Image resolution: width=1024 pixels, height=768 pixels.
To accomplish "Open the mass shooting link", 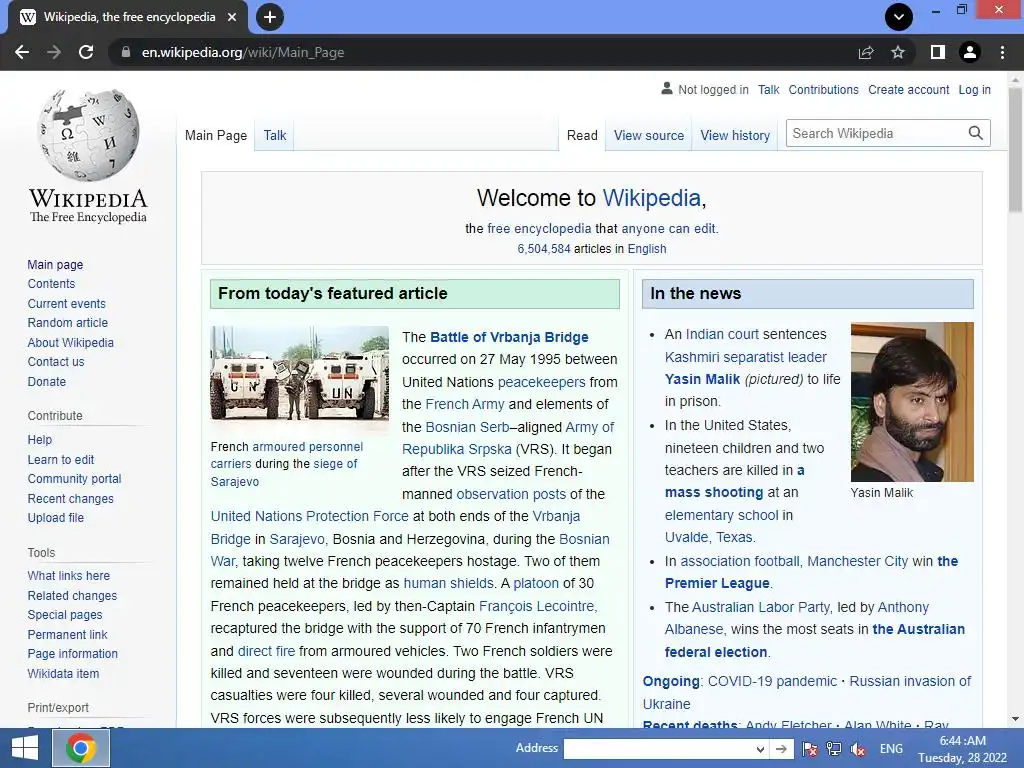I will (x=714, y=492).
